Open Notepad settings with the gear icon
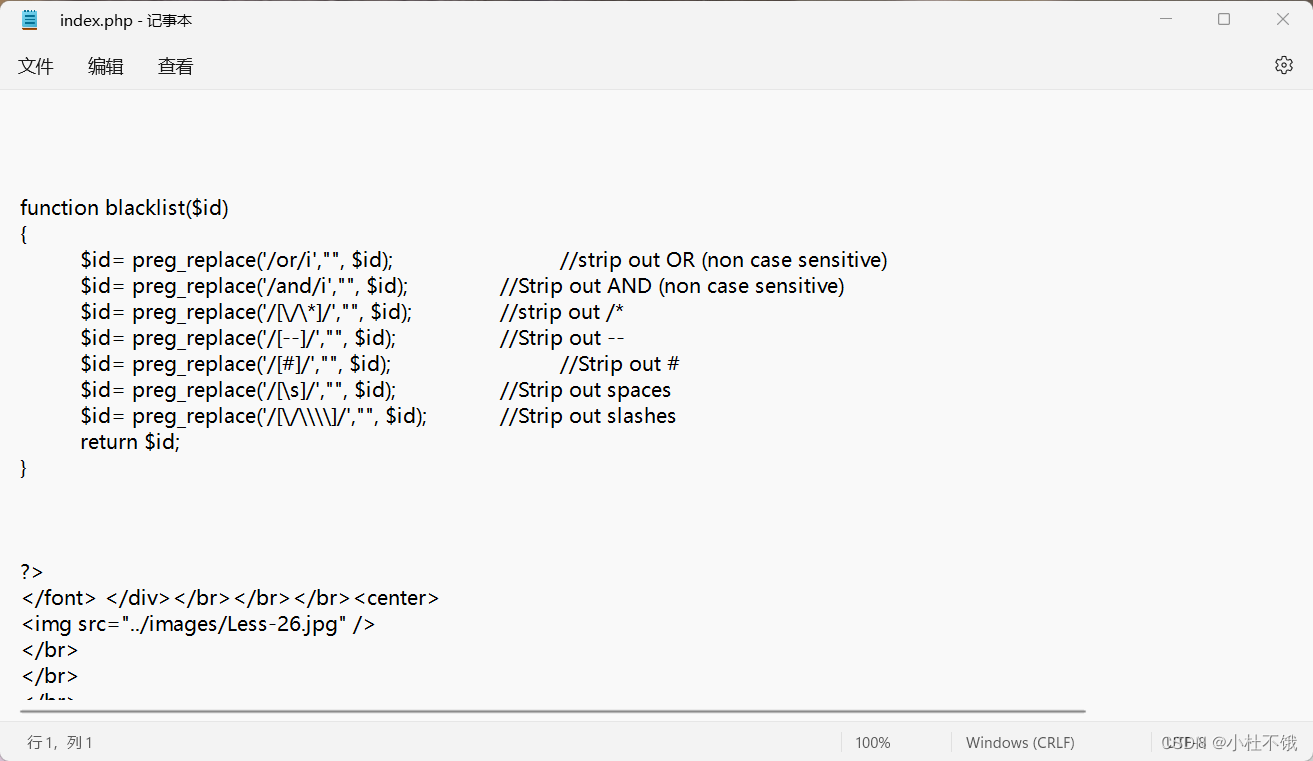Image resolution: width=1313 pixels, height=761 pixels. click(1284, 64)
